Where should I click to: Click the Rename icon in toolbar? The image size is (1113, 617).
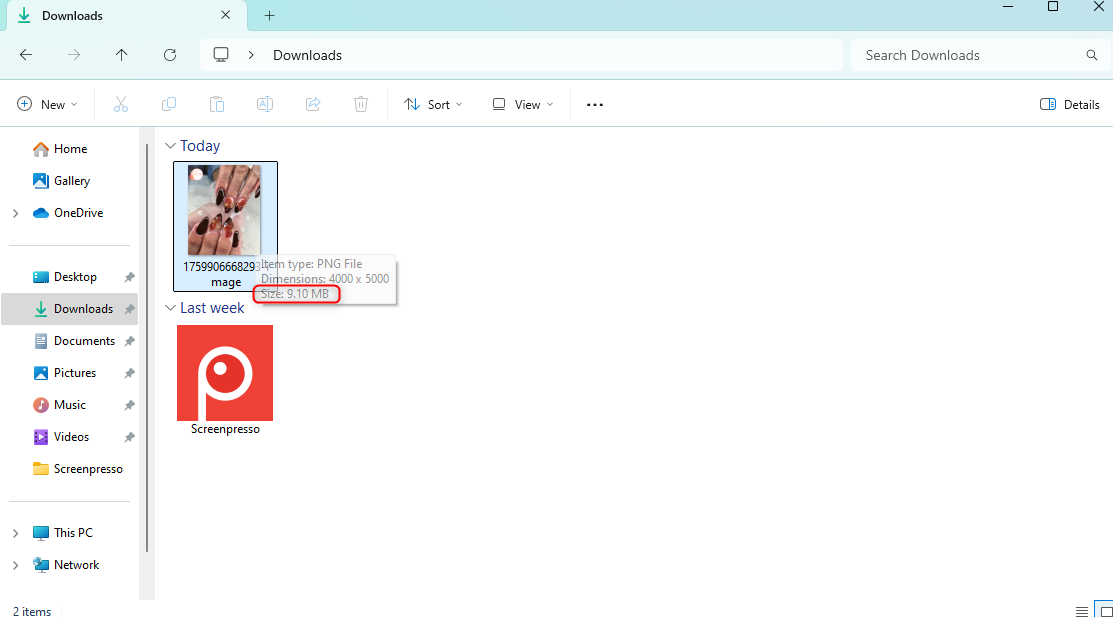pyautogui.click(x=265, y=104)
